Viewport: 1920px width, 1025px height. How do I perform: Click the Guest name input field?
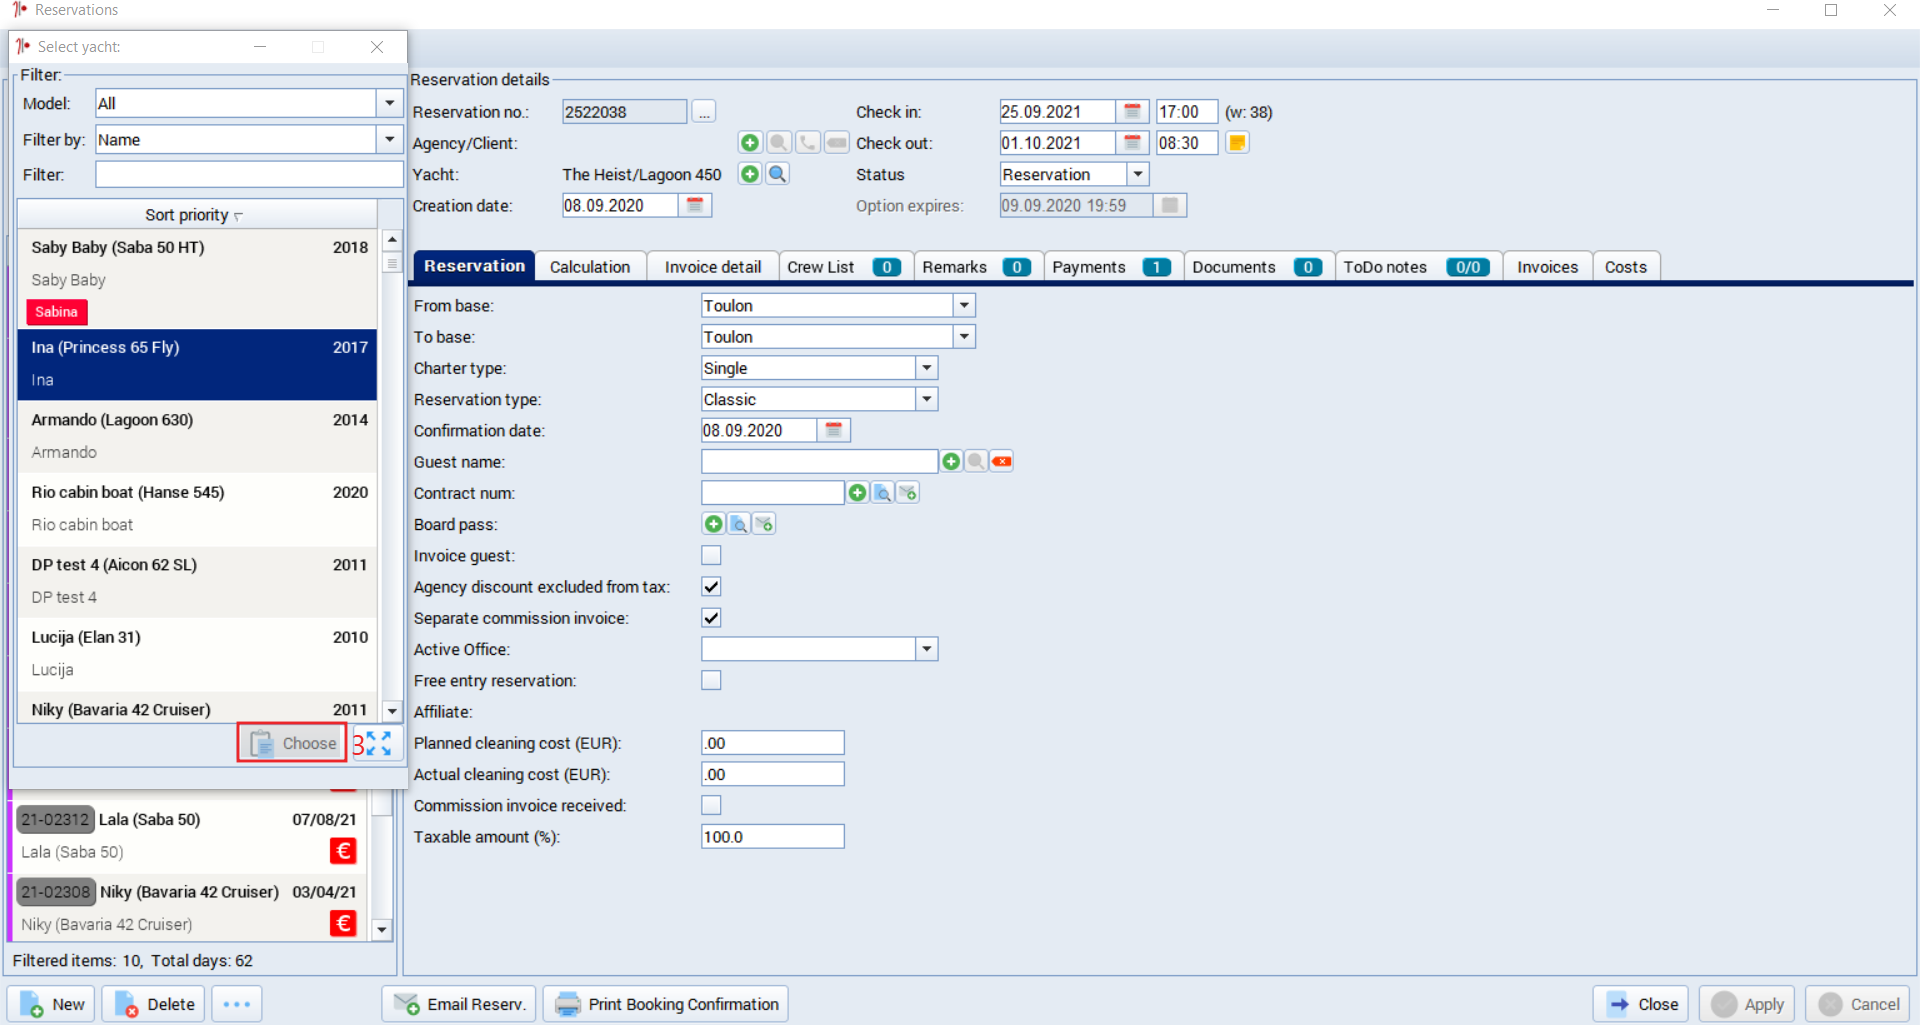pos(819,461)
